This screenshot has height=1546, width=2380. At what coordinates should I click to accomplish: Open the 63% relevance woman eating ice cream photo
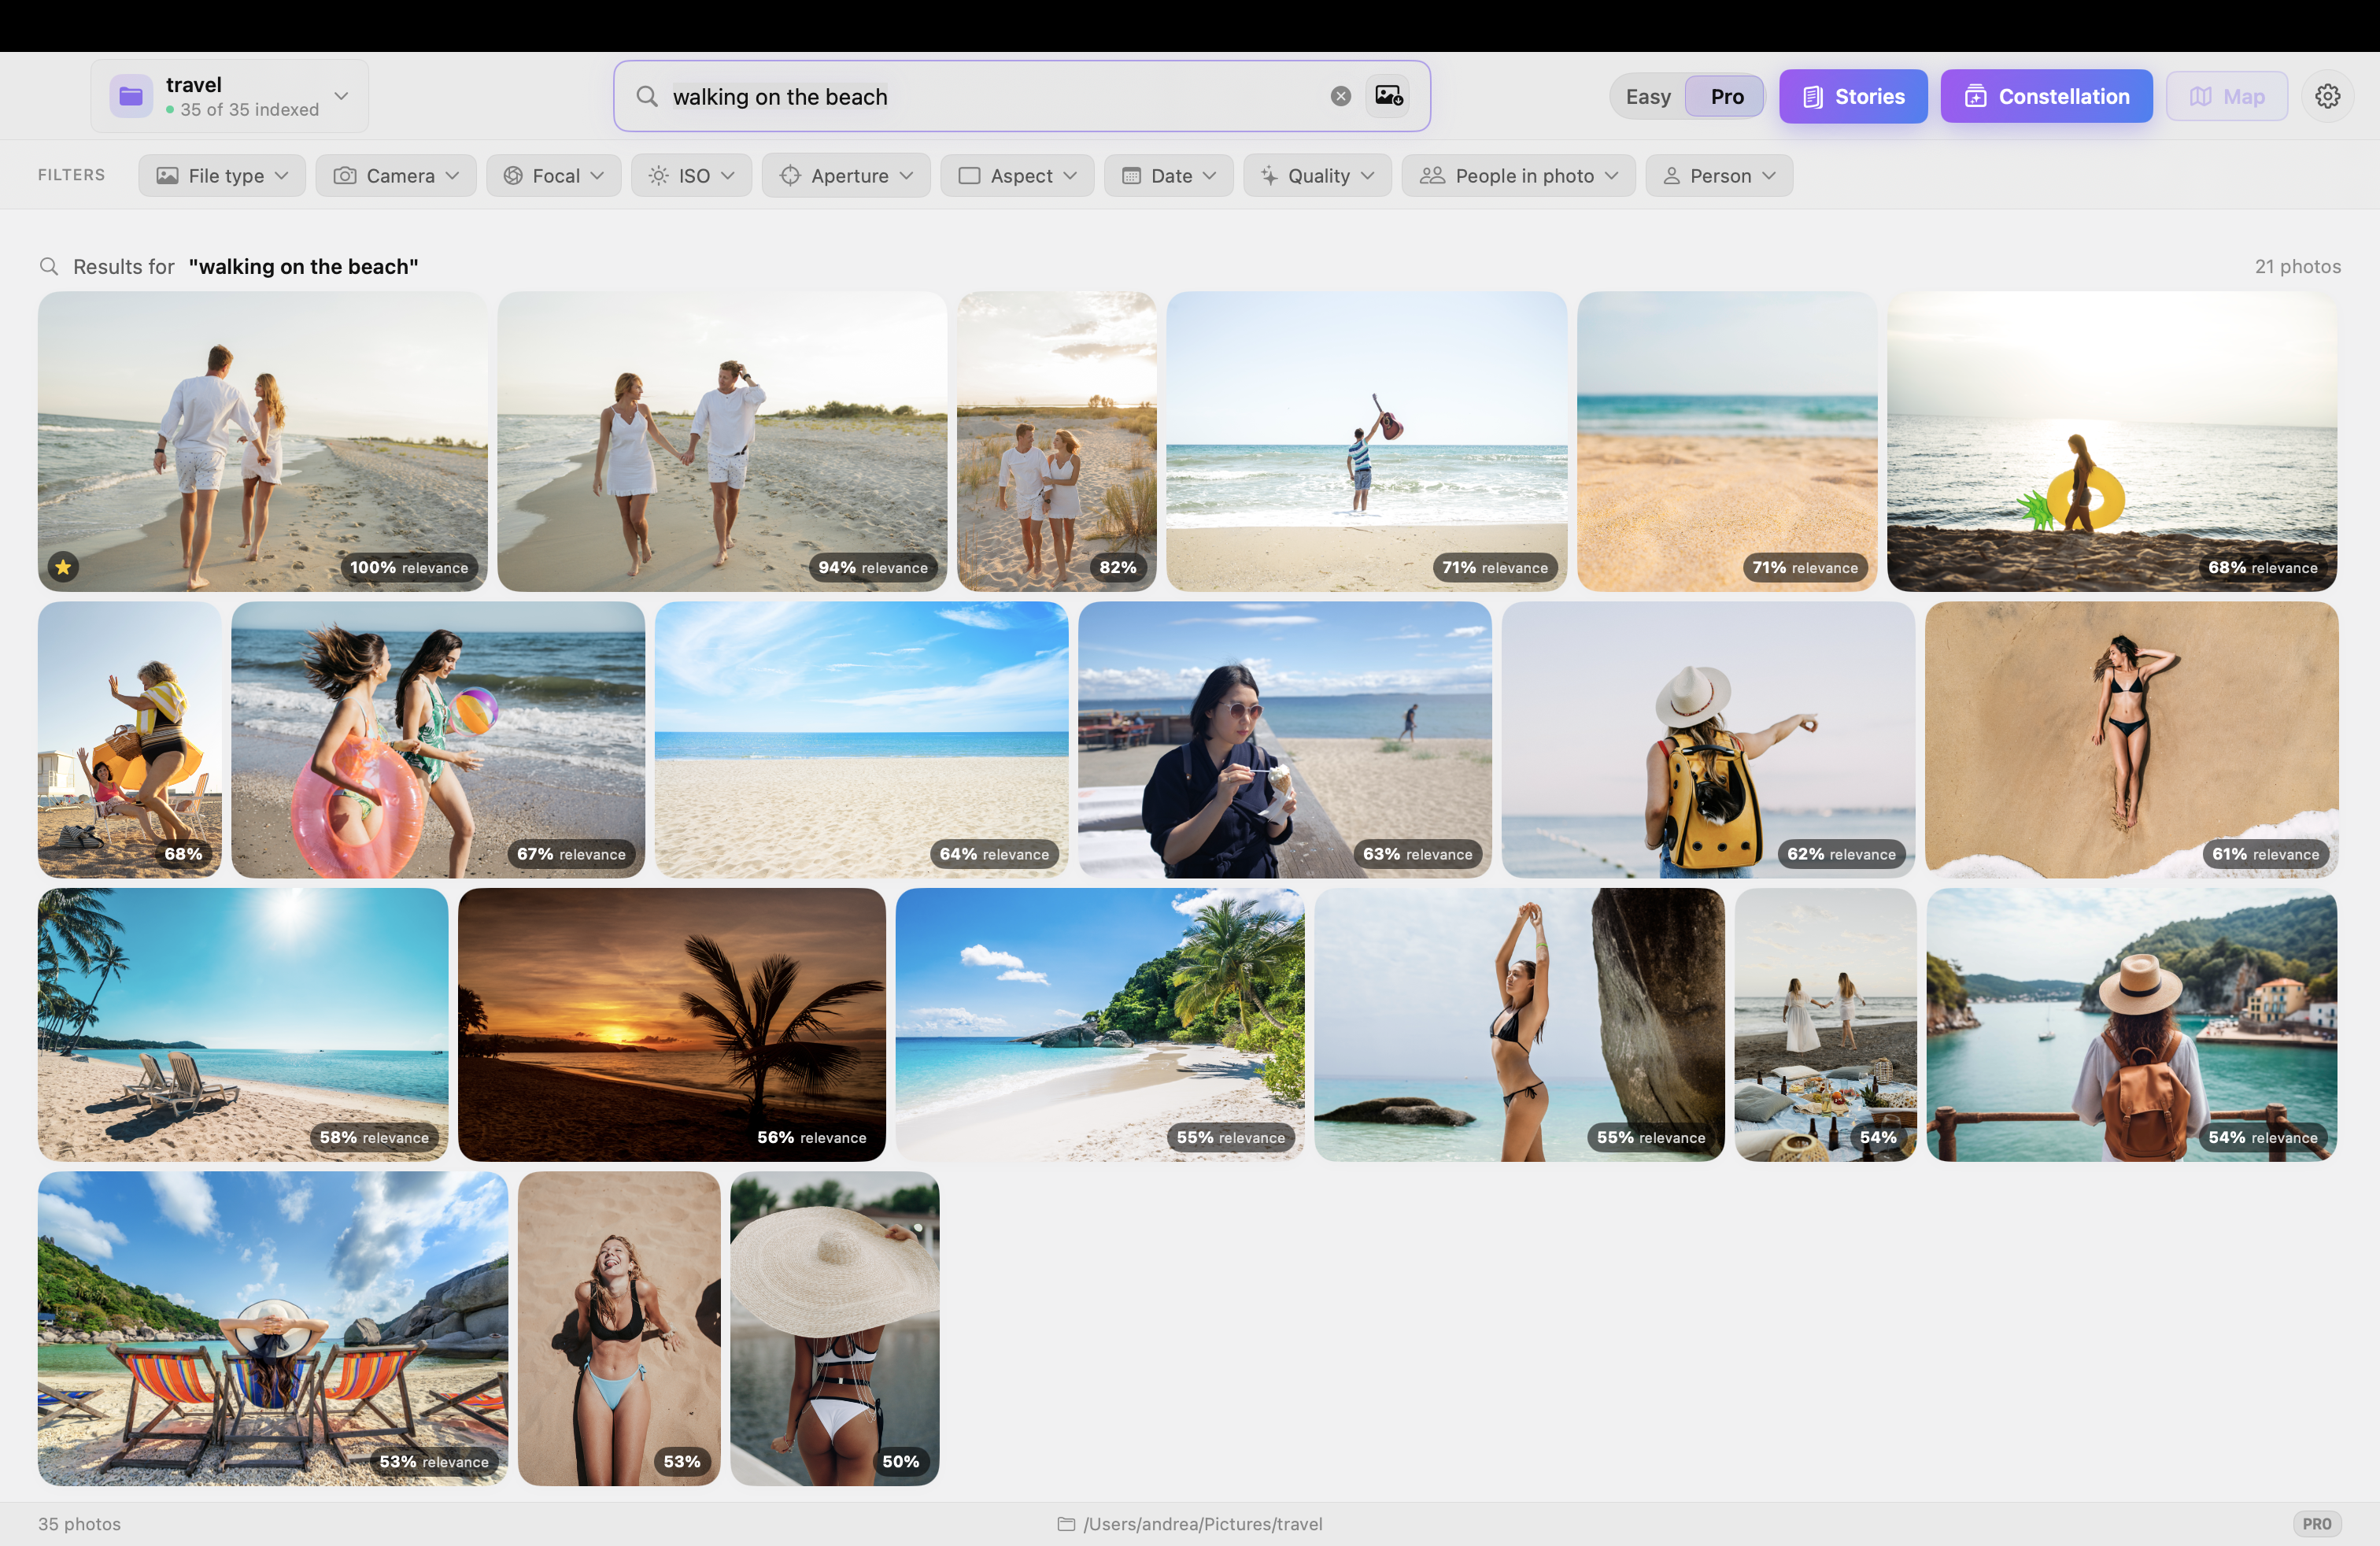1285,739
